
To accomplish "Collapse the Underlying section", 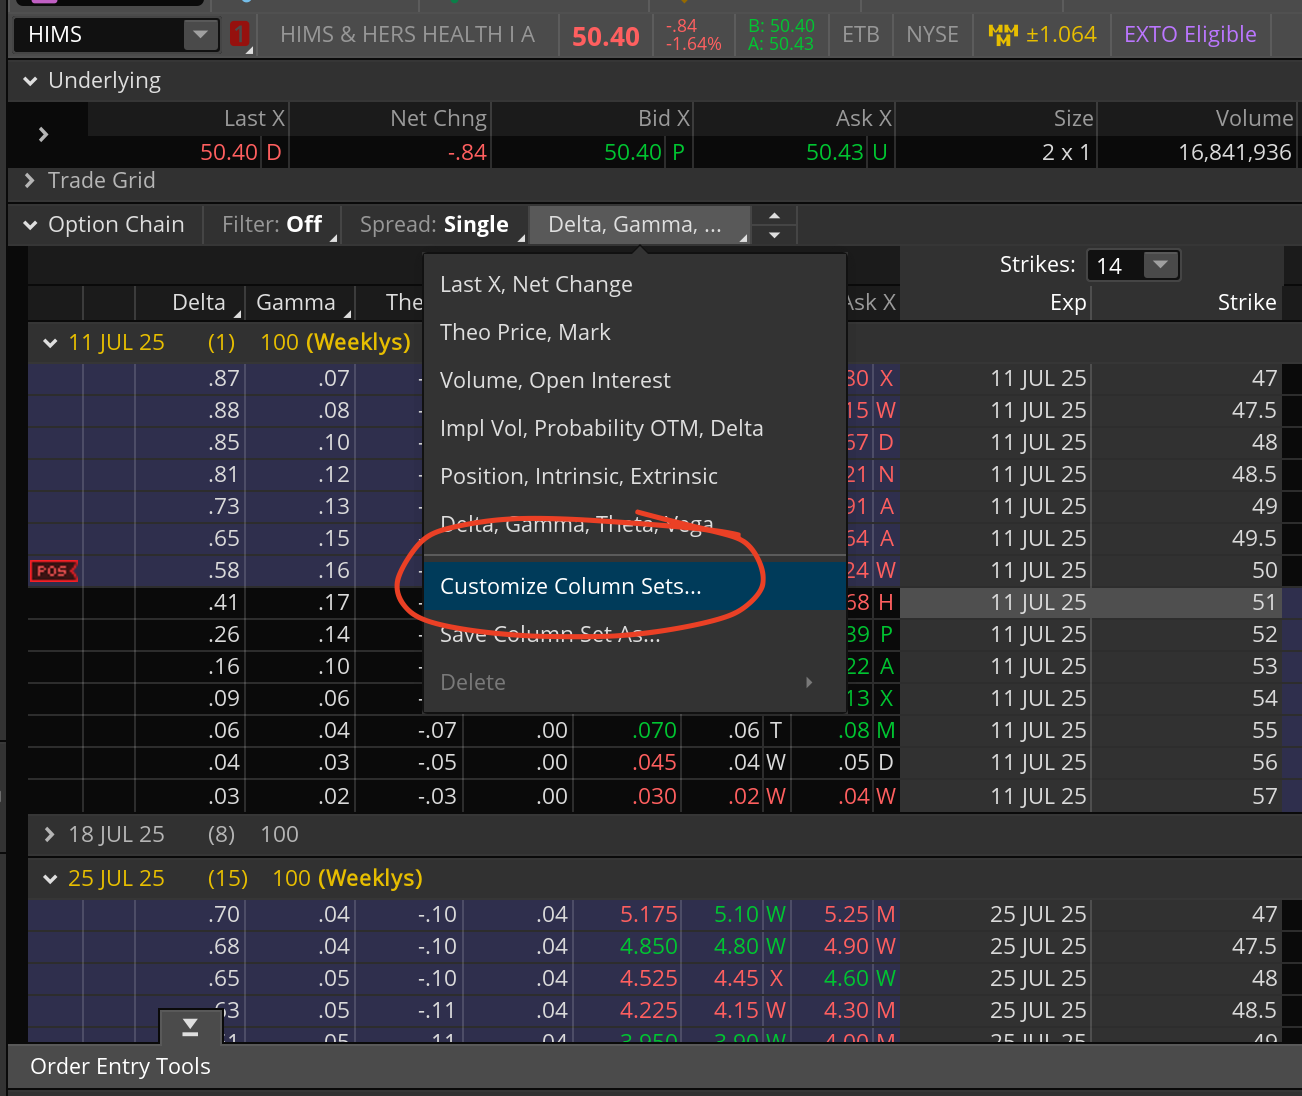I will tap(30, 81).
